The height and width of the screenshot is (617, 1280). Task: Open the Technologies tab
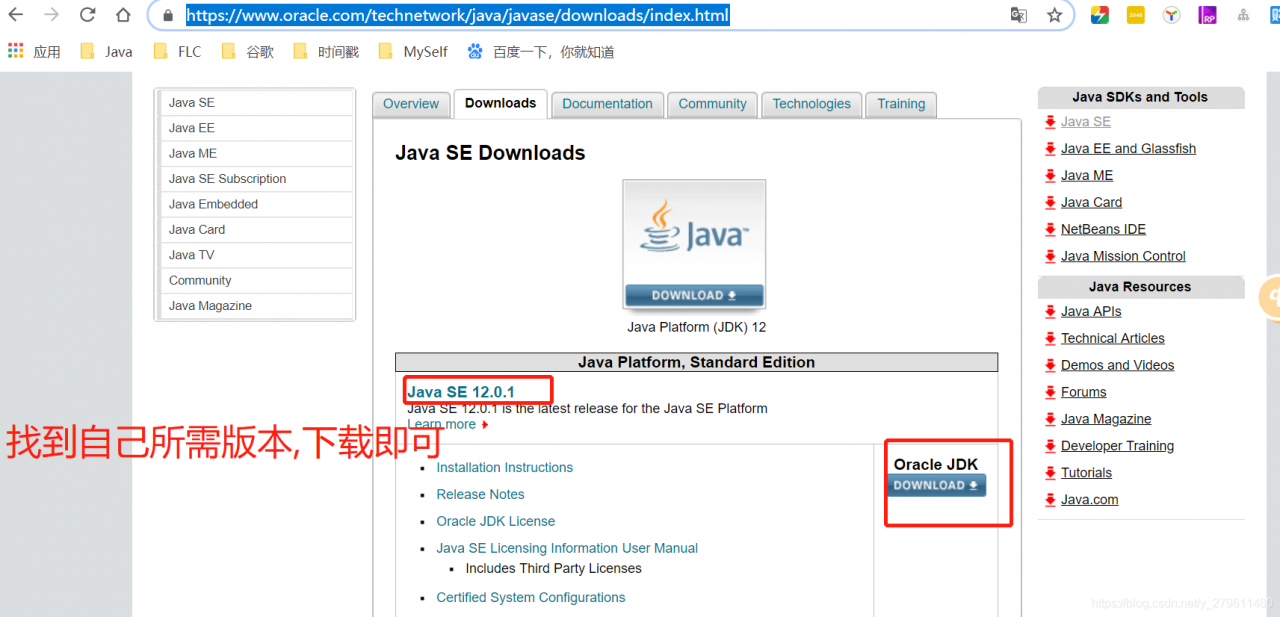[x=811, y=104]
